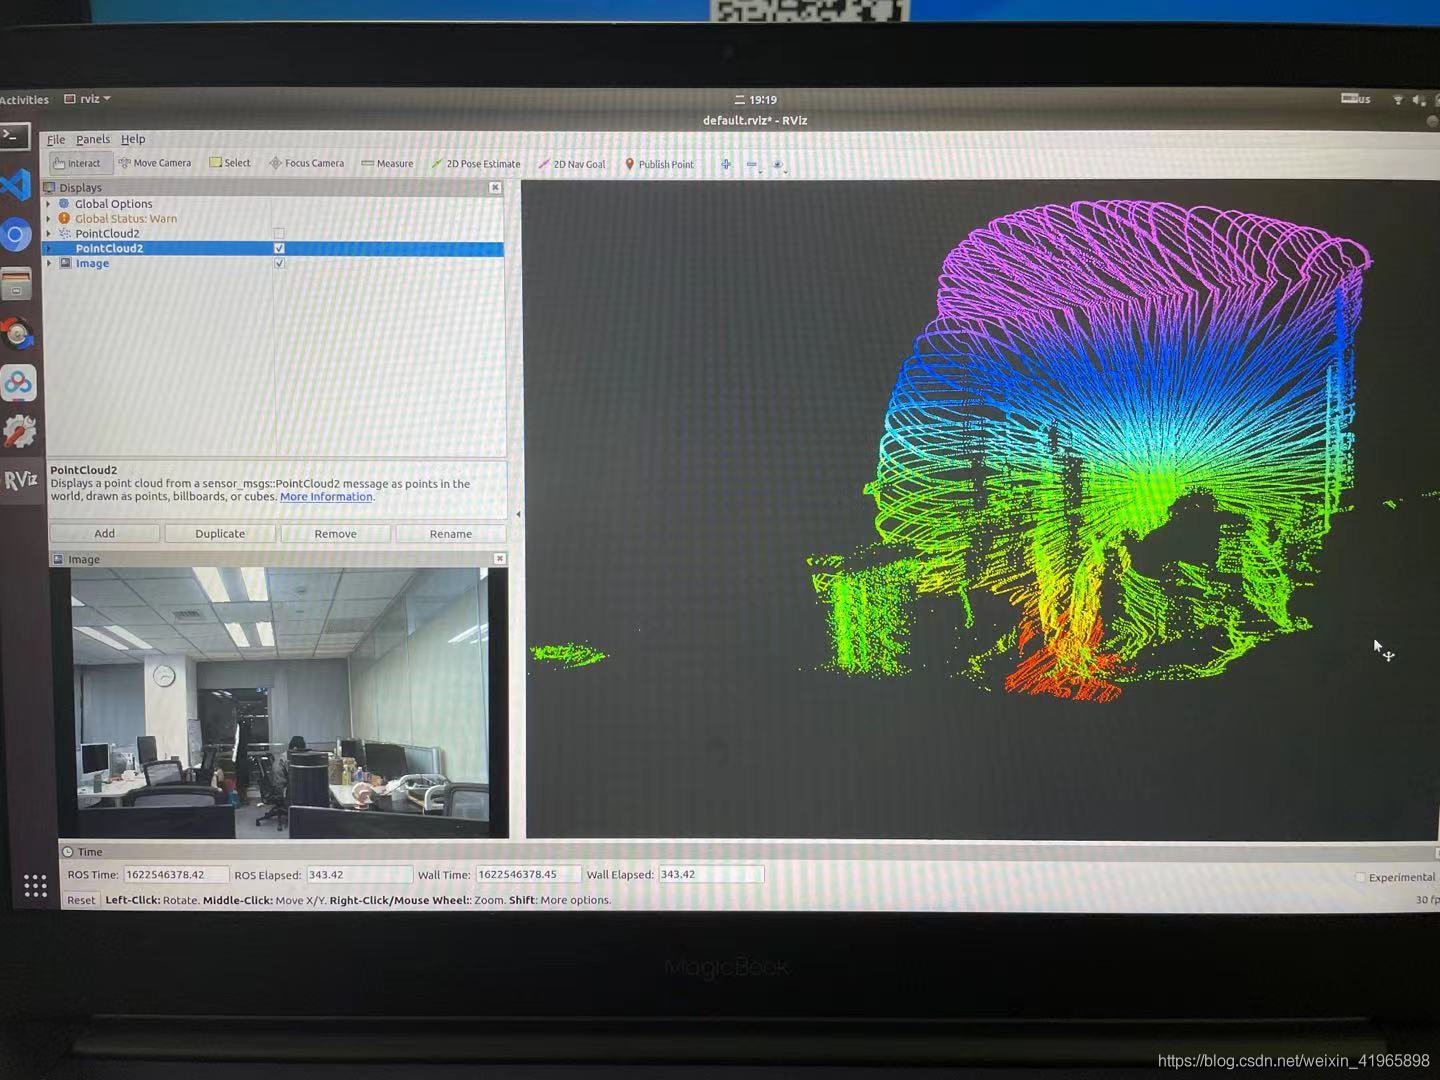1440x1080 pixels.
Task: Open the More Information link
Action: [326, 496]
